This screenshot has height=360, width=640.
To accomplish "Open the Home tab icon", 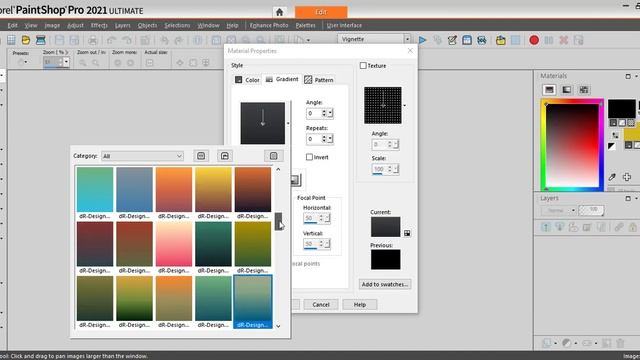I will coord(279,12).
